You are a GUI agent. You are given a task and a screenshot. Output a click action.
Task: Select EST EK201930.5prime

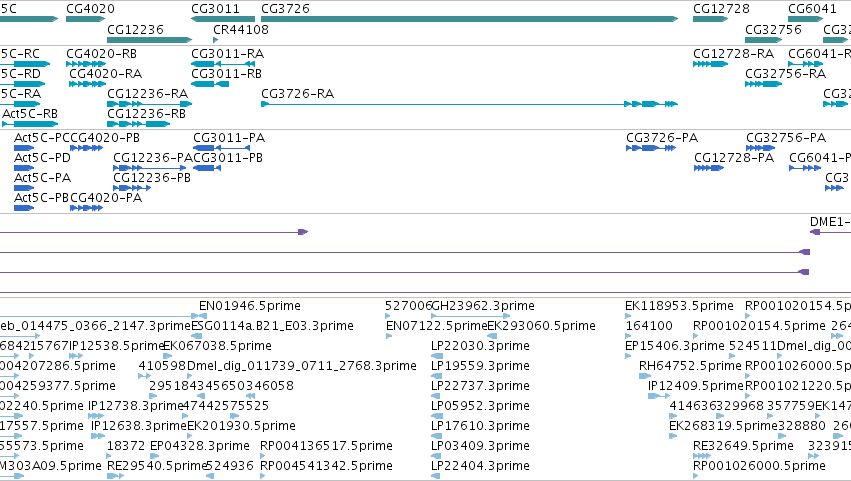pyautogui.click(x=242, y=426)
